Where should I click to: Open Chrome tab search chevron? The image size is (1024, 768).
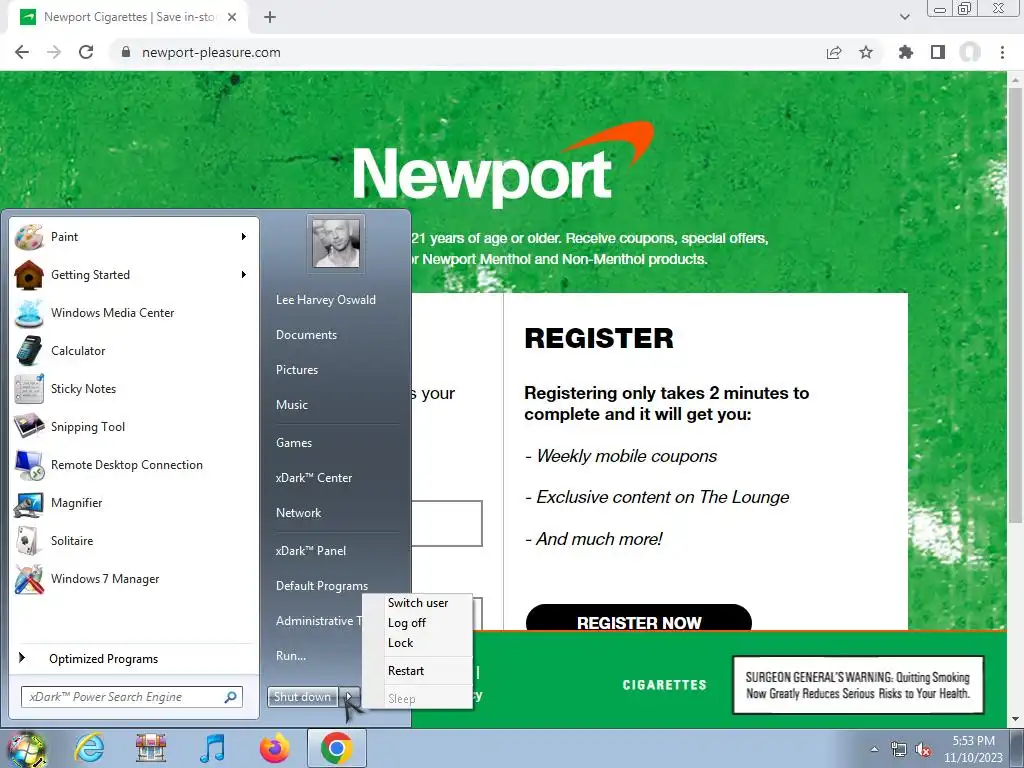pos(904,17)
